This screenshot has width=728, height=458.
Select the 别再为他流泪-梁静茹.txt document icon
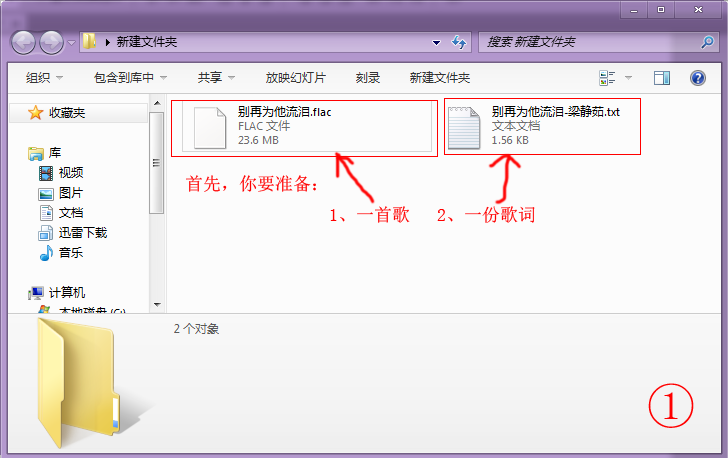point(465,127)
